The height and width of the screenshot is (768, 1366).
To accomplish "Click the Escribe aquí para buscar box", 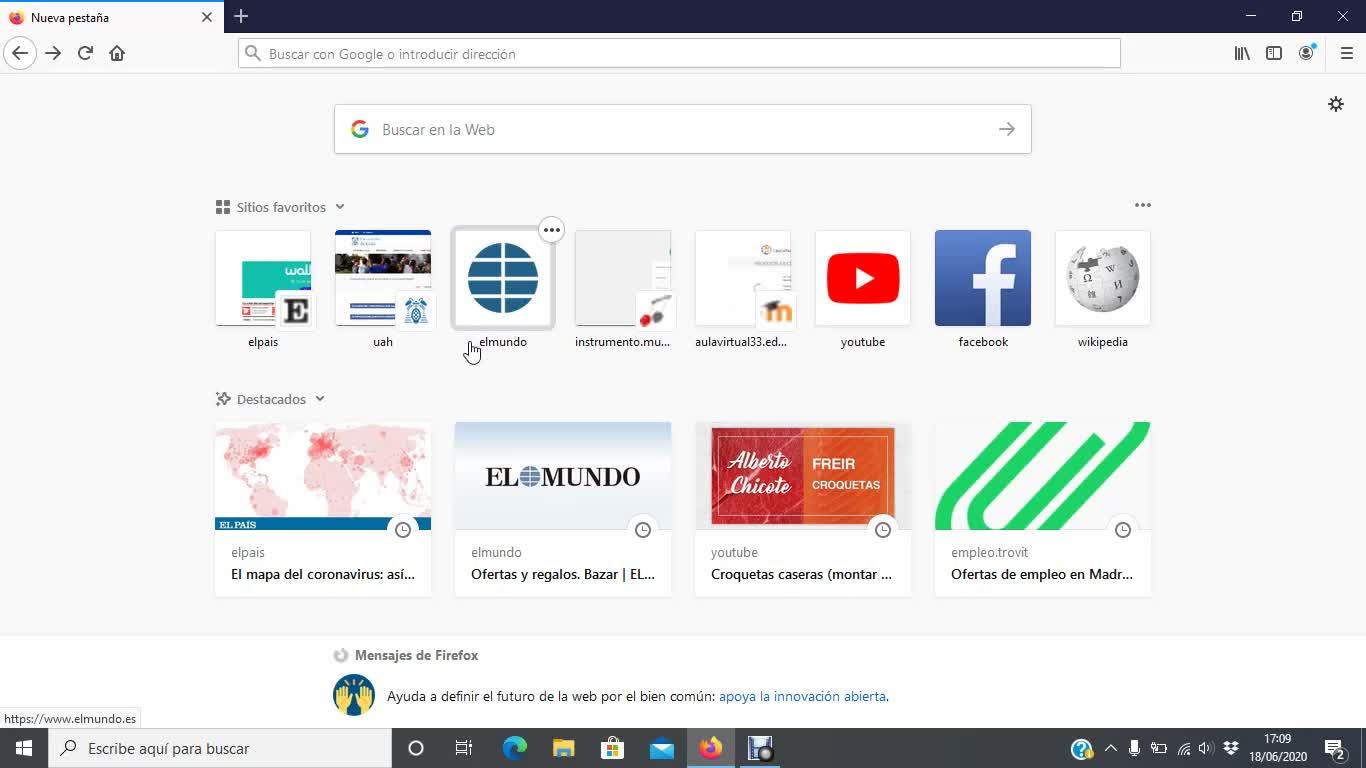I will click(x=220, y=748).
